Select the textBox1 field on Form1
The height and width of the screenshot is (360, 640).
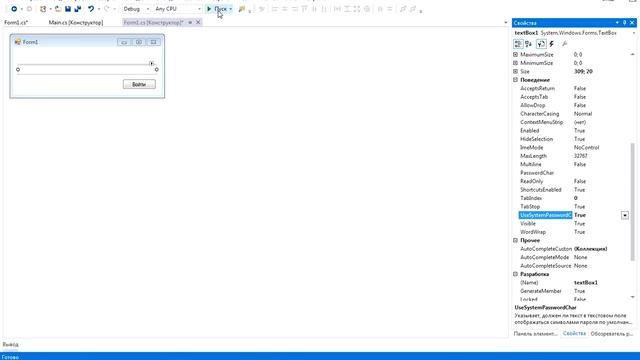click(87, 69)
